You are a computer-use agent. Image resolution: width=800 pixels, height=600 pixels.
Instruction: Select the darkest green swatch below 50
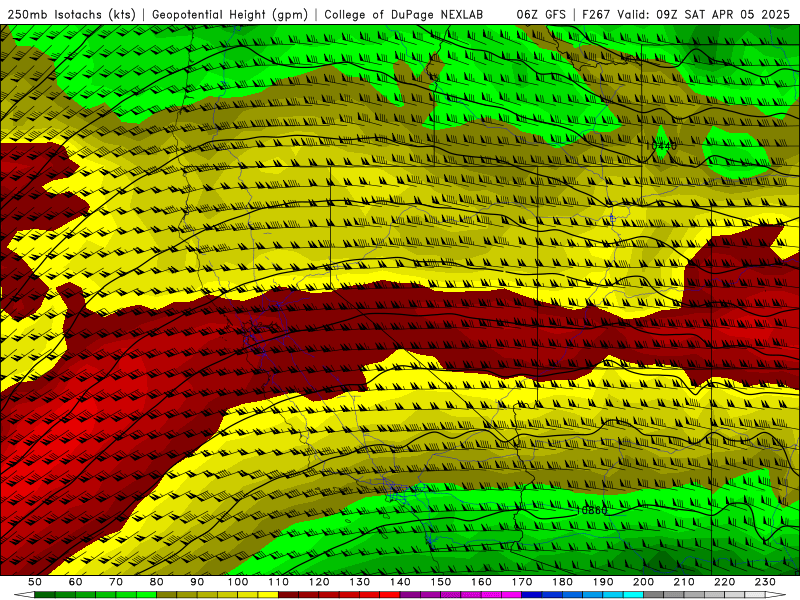pos(45,594)
